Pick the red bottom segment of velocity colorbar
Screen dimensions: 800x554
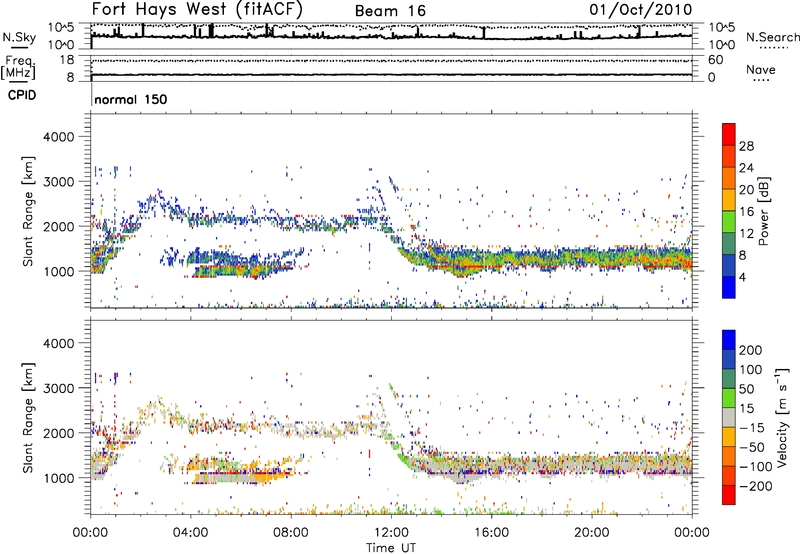pos(729,495)
